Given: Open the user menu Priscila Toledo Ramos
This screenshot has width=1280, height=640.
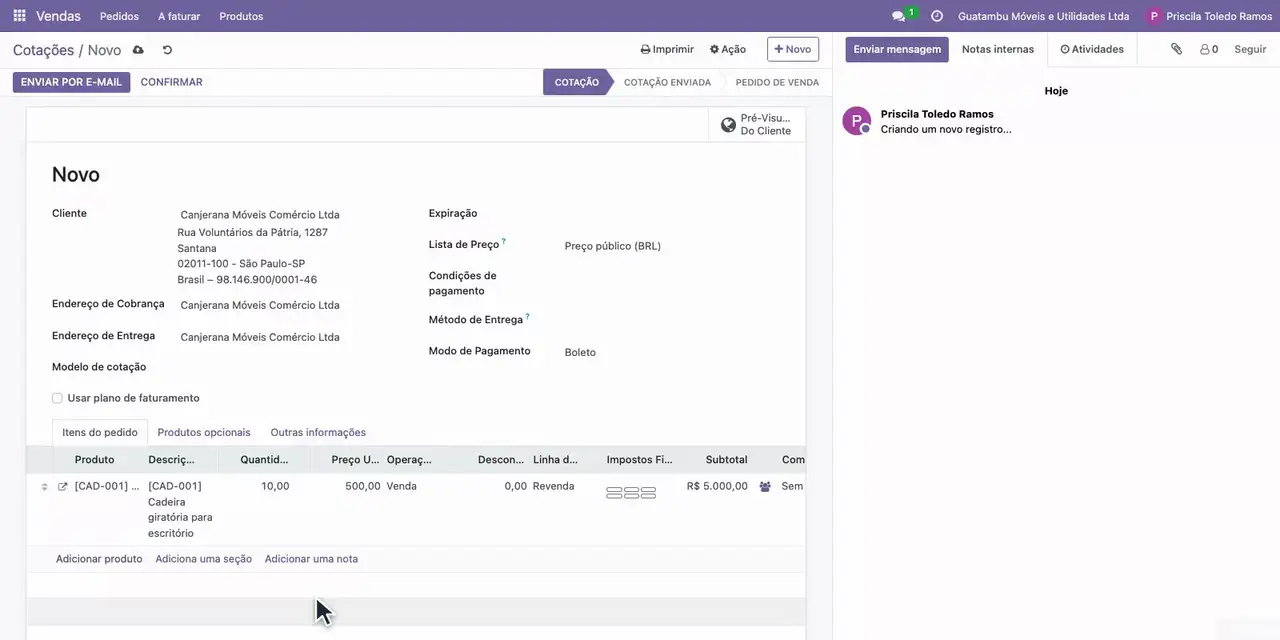Looking at the screenshot, I should tap(1209, 16).
